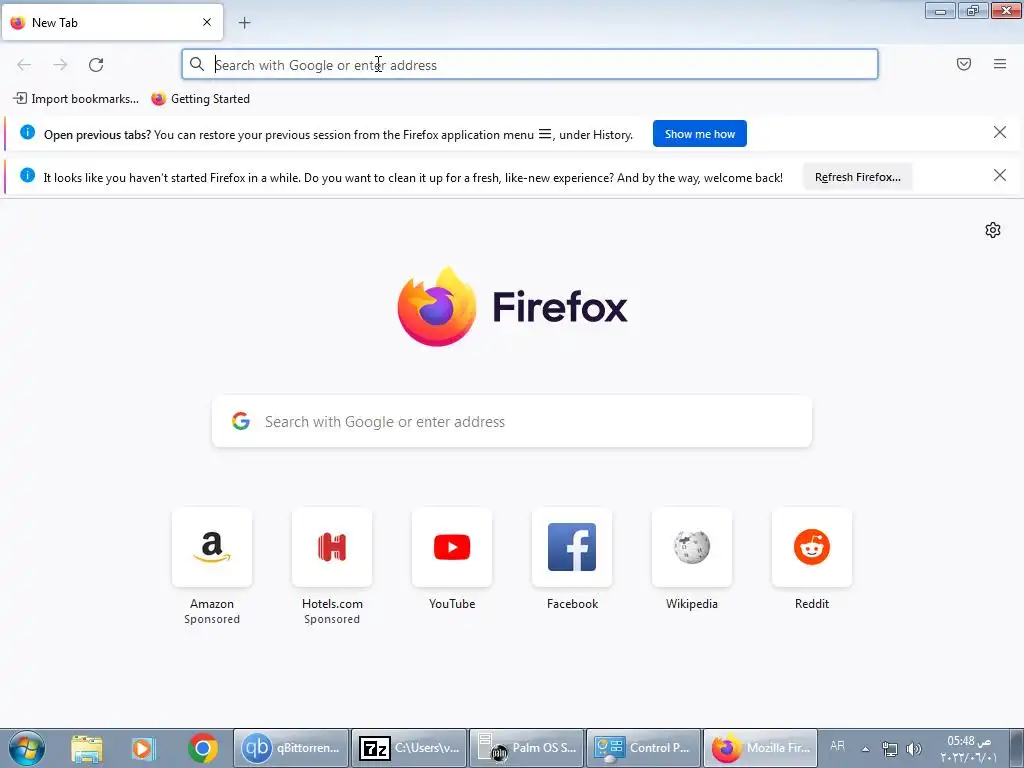Screen dimensions: 1024x768
Task: Open the Firefox application menu
Action: tap(1000, 64)
